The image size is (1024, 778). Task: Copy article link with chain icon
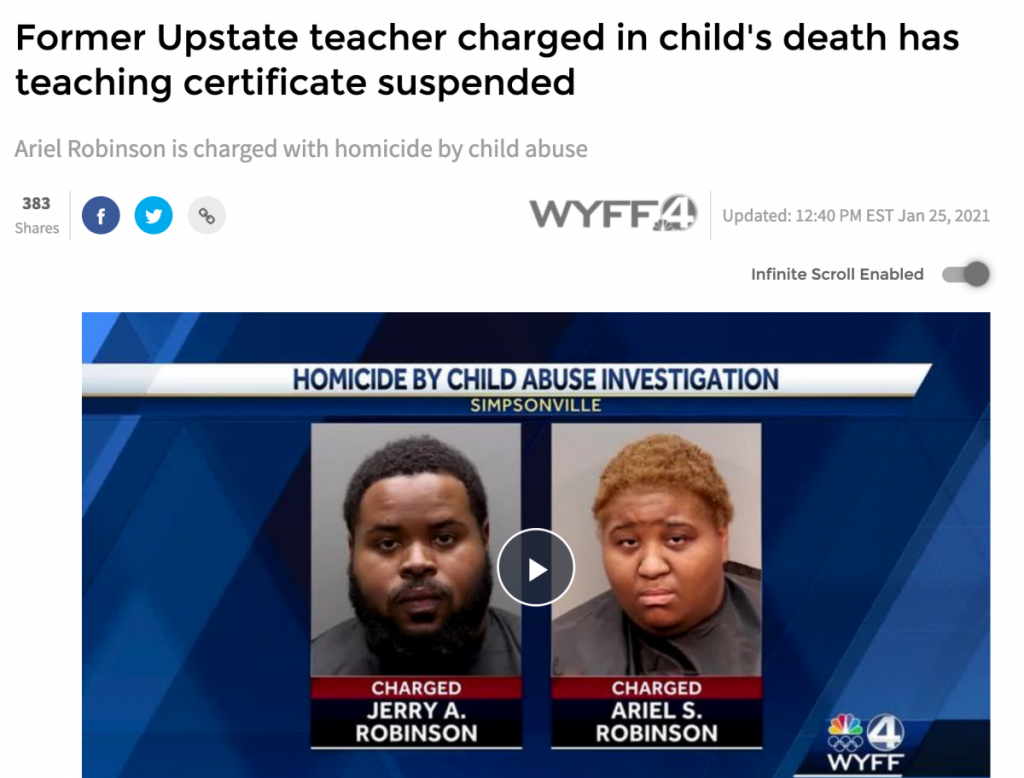pos(206,216)
